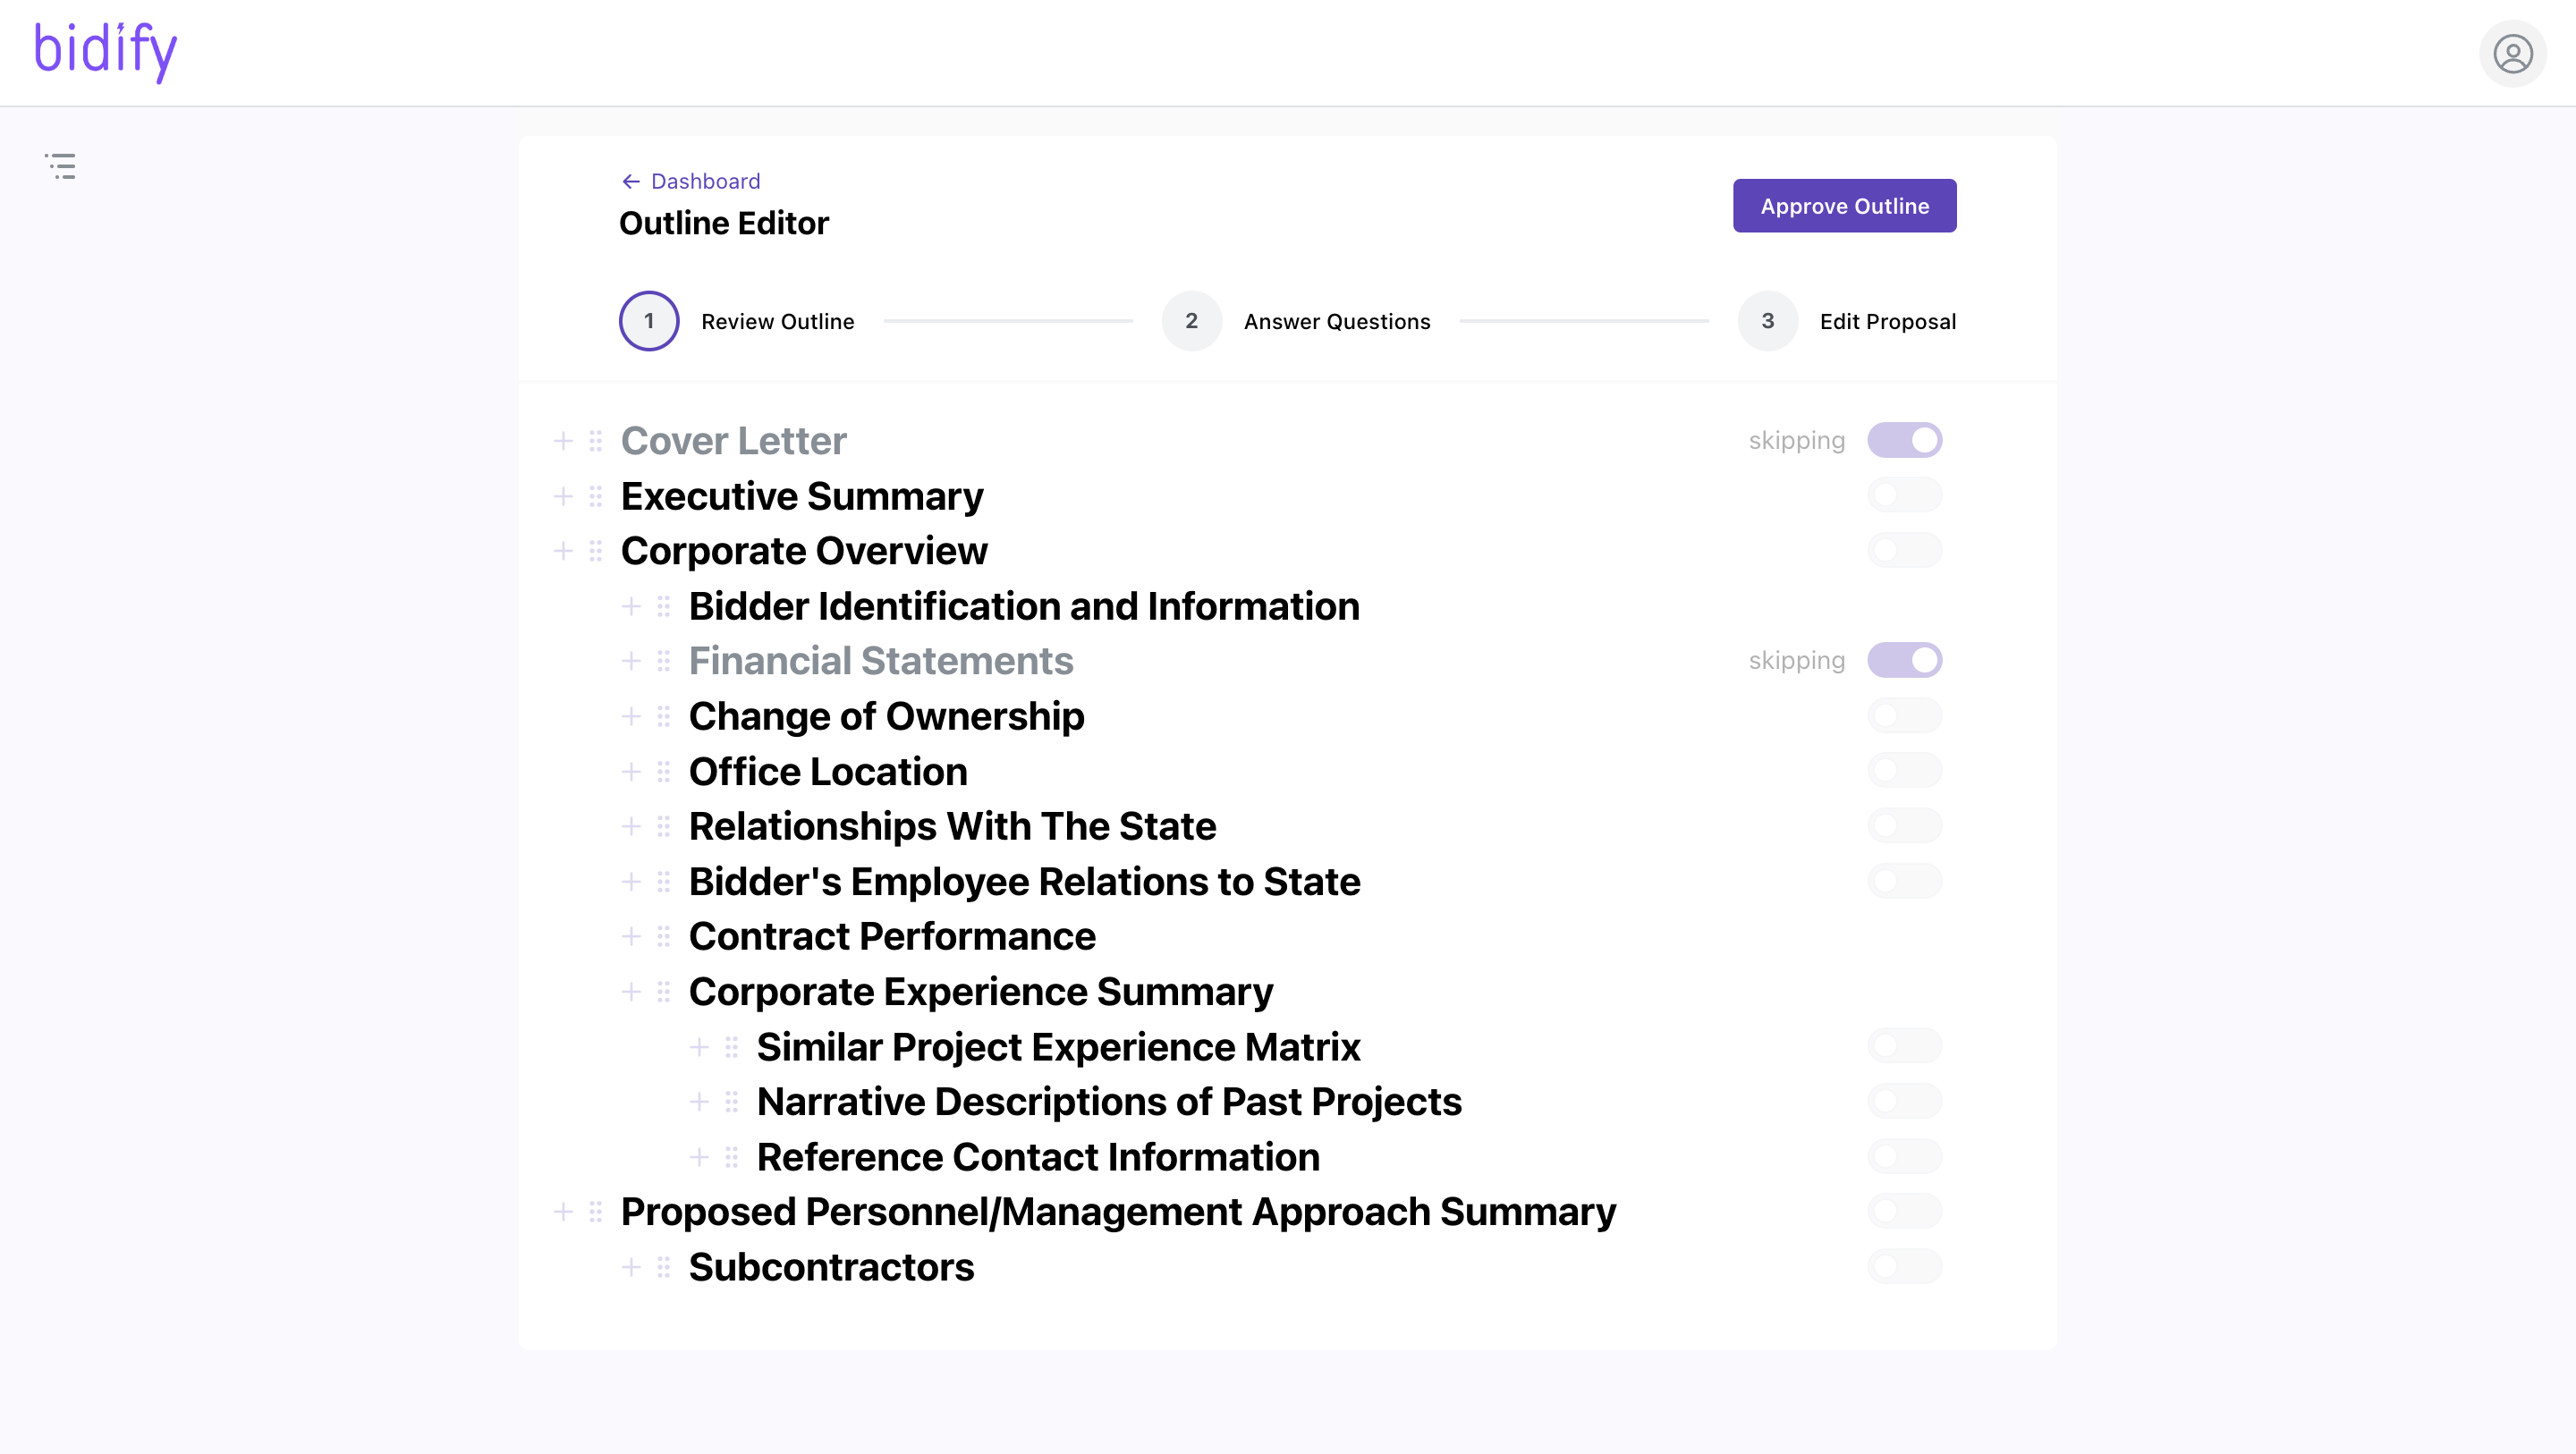This screenshot has height=1454, width=2576.
Task: Go to step 2 Answer Questions
Action: point(1191,321)
